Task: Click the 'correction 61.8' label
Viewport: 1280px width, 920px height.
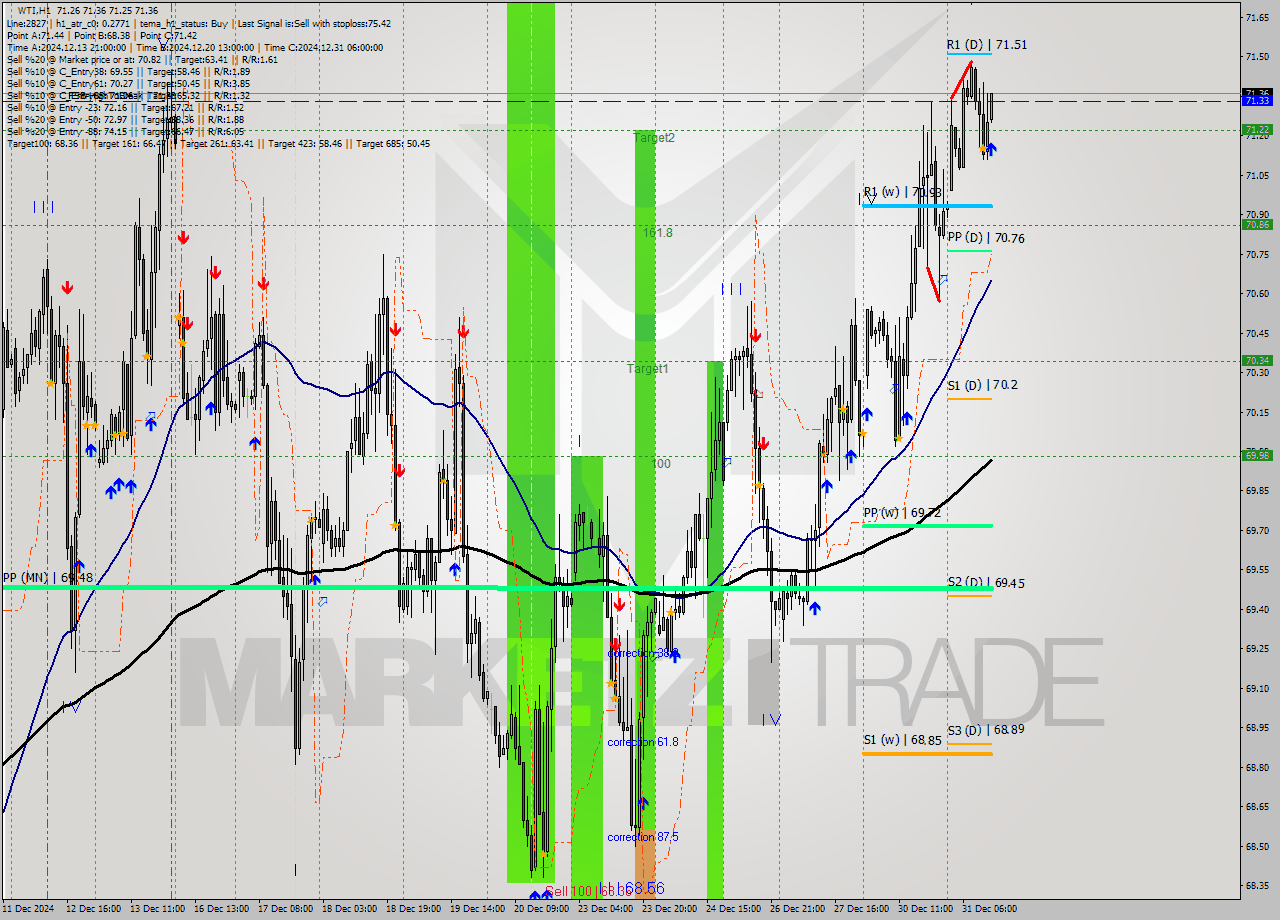Action: click(643, 742)
